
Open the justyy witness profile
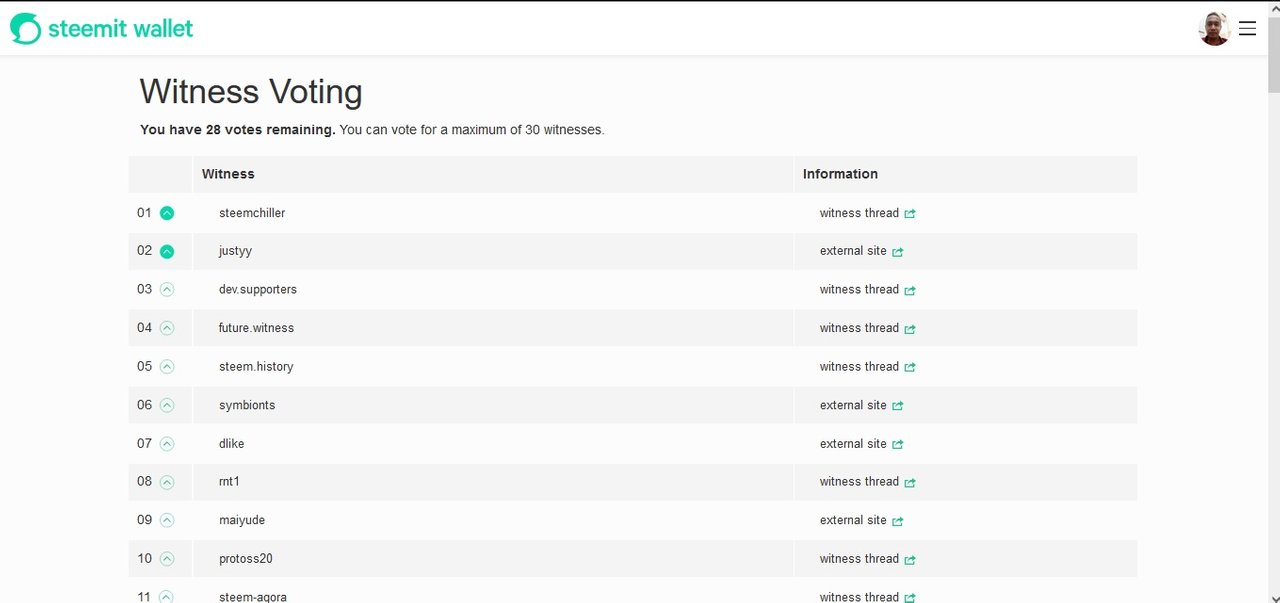(x=235, y=251)
